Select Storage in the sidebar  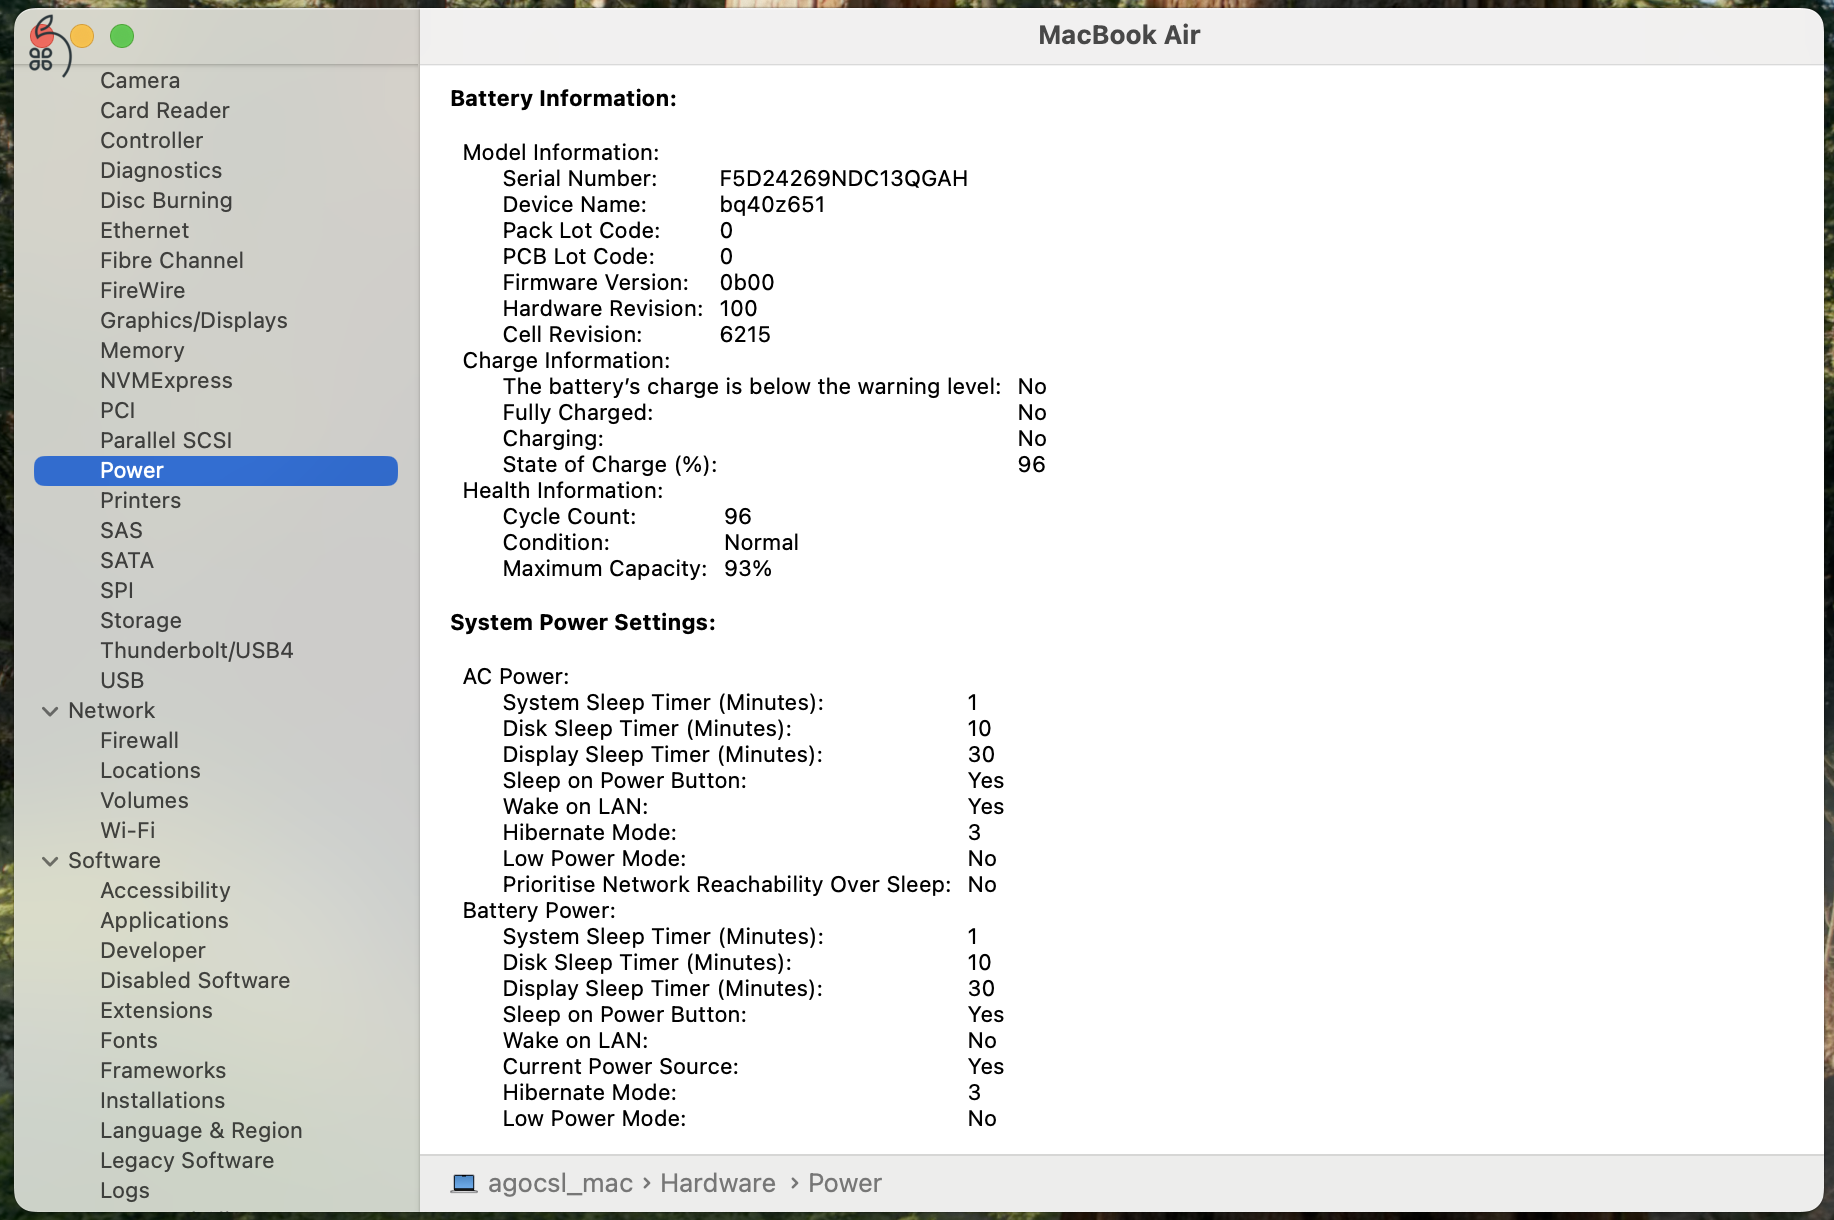tap(141, 620)
